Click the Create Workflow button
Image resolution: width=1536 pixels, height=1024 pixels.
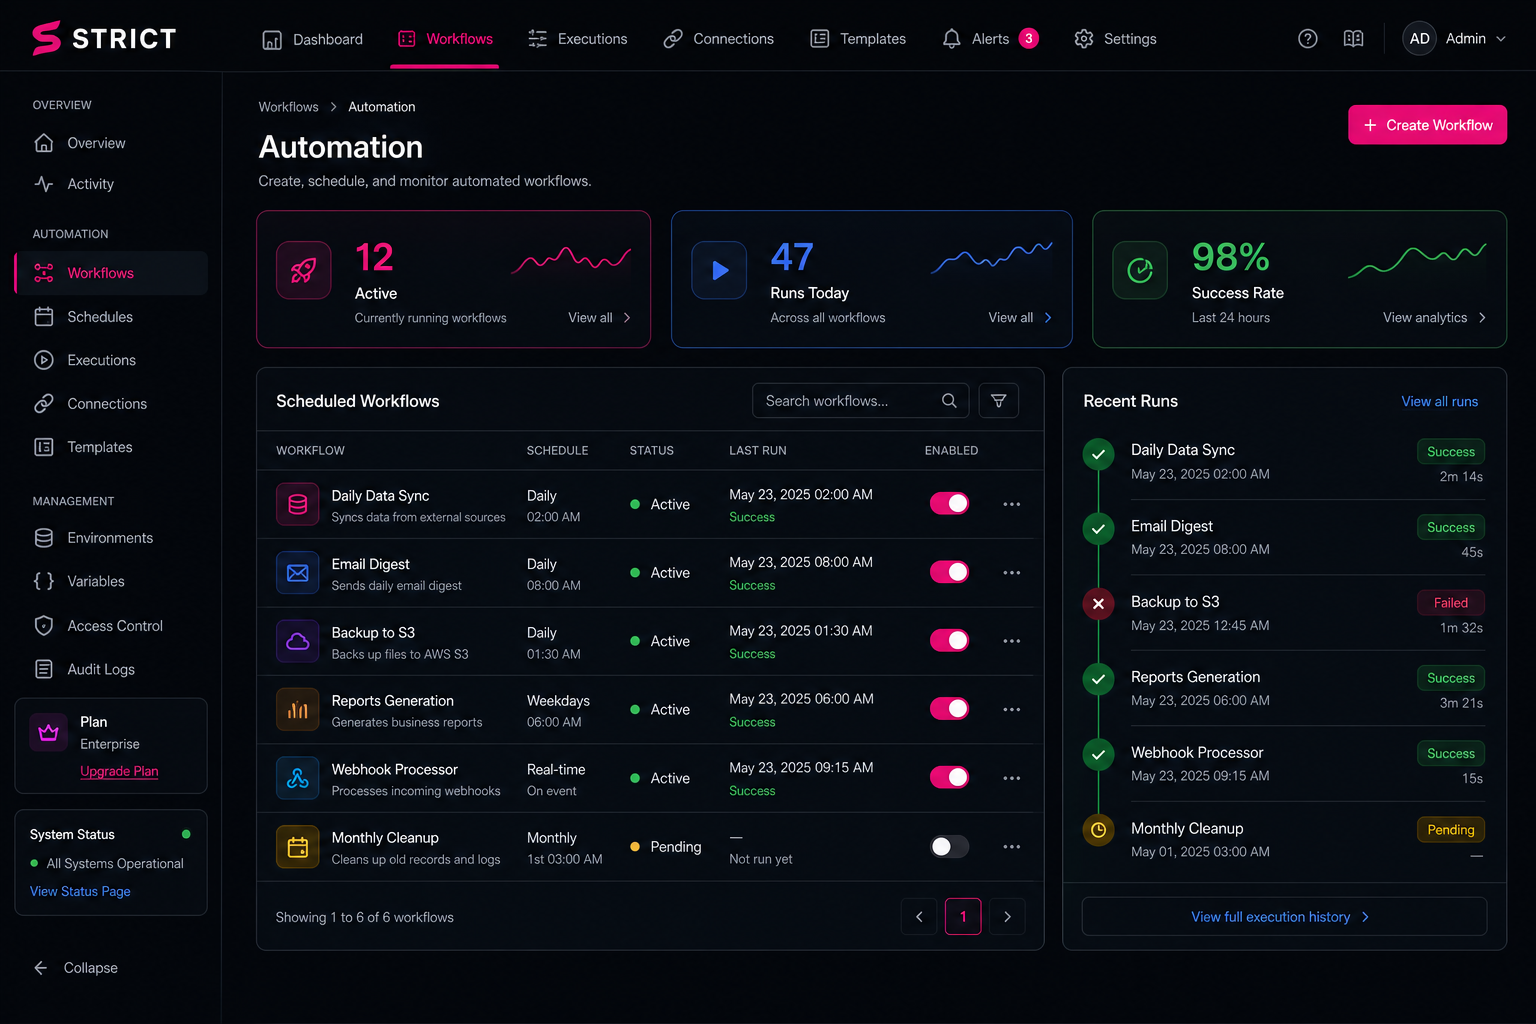pyautogui.click(x=1427, y=125)
